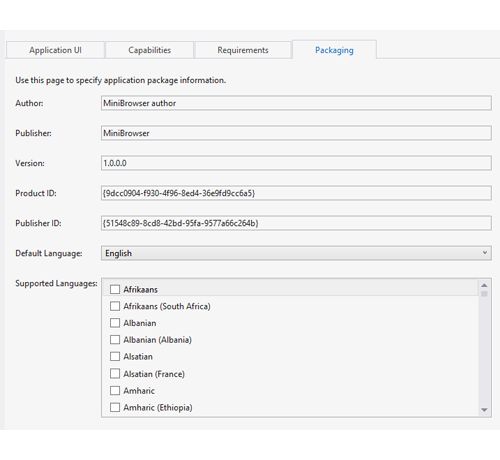Viewport: 500px width, 460px height.
Task: Click the Packaging tab
Action: tap(334, 50)
